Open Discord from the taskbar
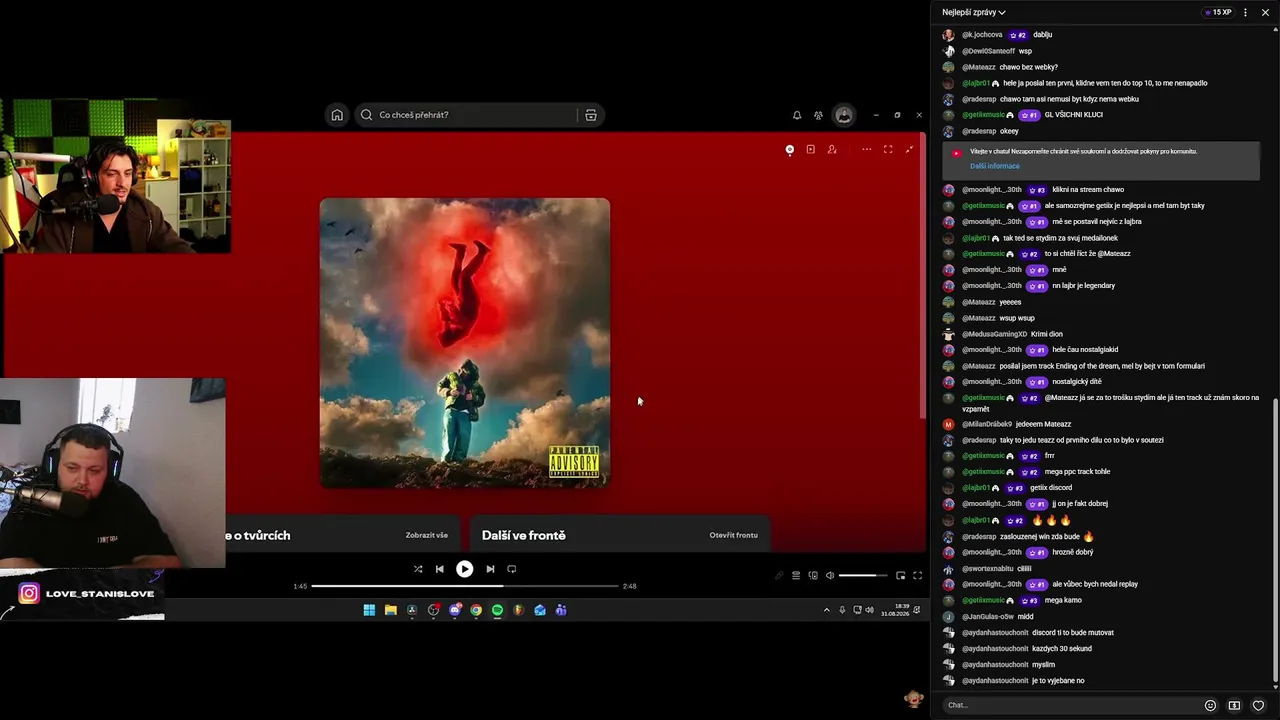The height and width of the screenshot is (720, 1280). (x=455, y=610)
